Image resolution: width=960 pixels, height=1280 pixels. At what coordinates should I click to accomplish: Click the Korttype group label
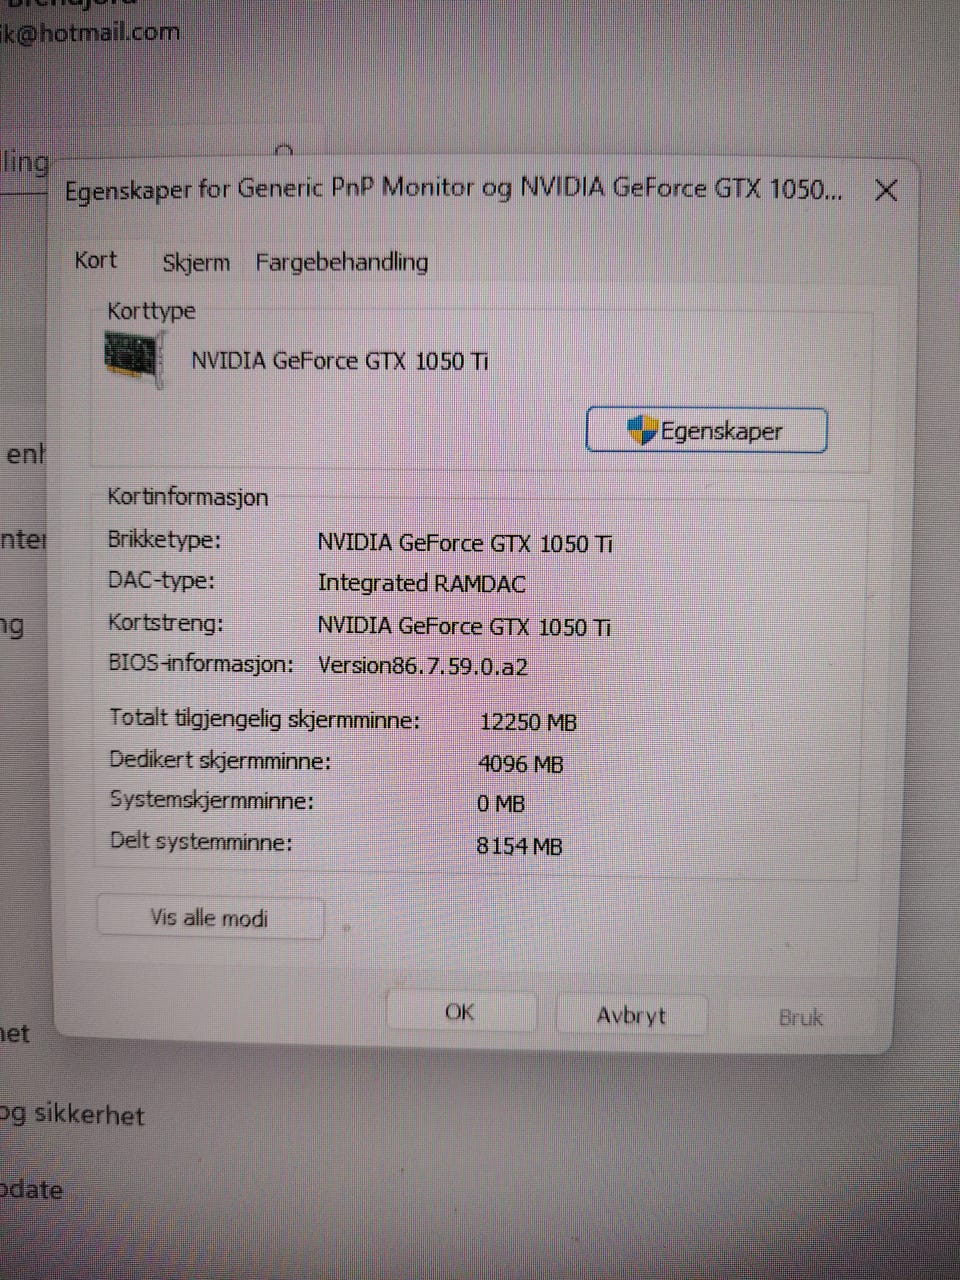click(x=152, y=311)
